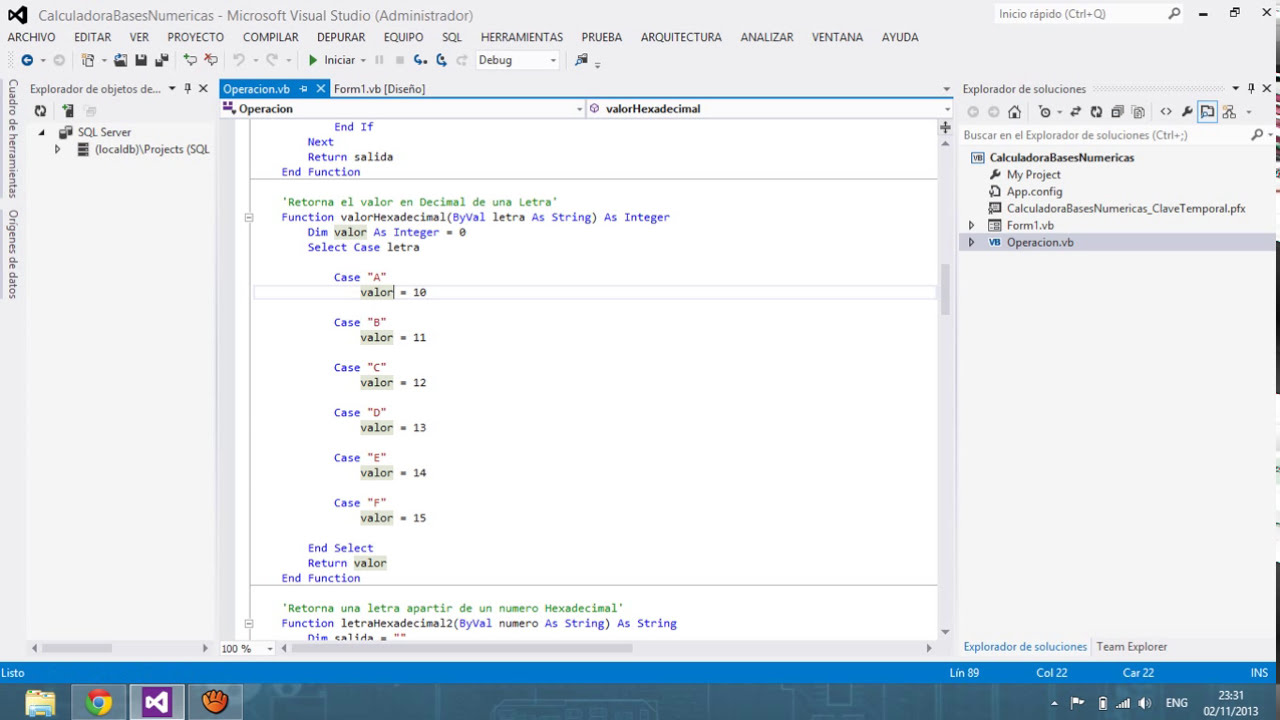Open the ARQUITECTURA menu
1280x720 pixels.
click(x=681, y=37)
